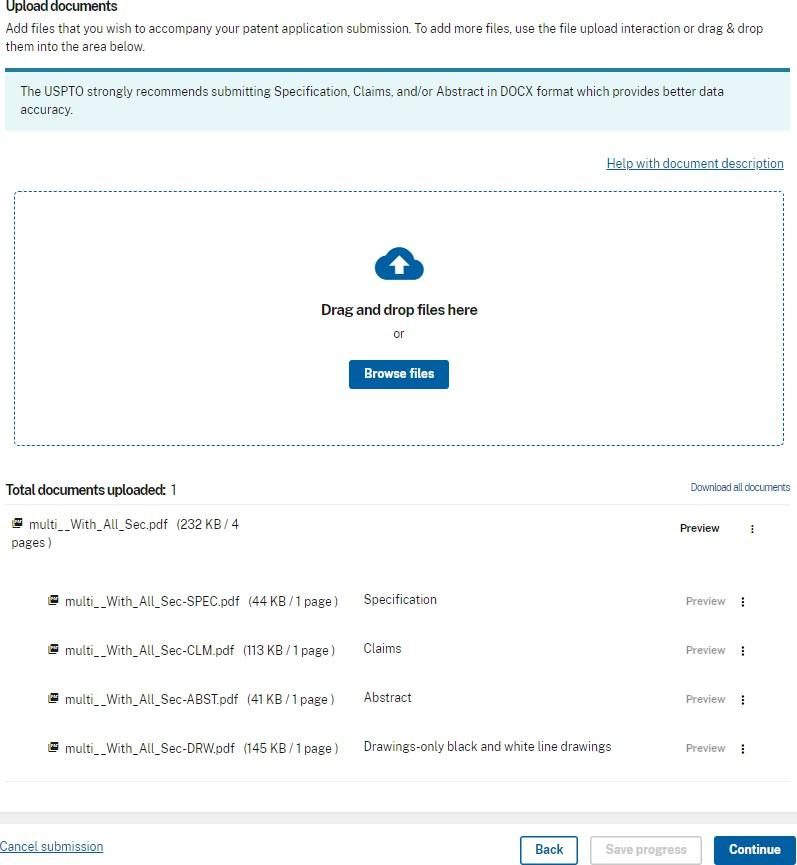This screenshot has width=797, height=865.
Task: Click file icon beside multi__With_All_Sec-SPEC.pdf
Action: (53, 600)
